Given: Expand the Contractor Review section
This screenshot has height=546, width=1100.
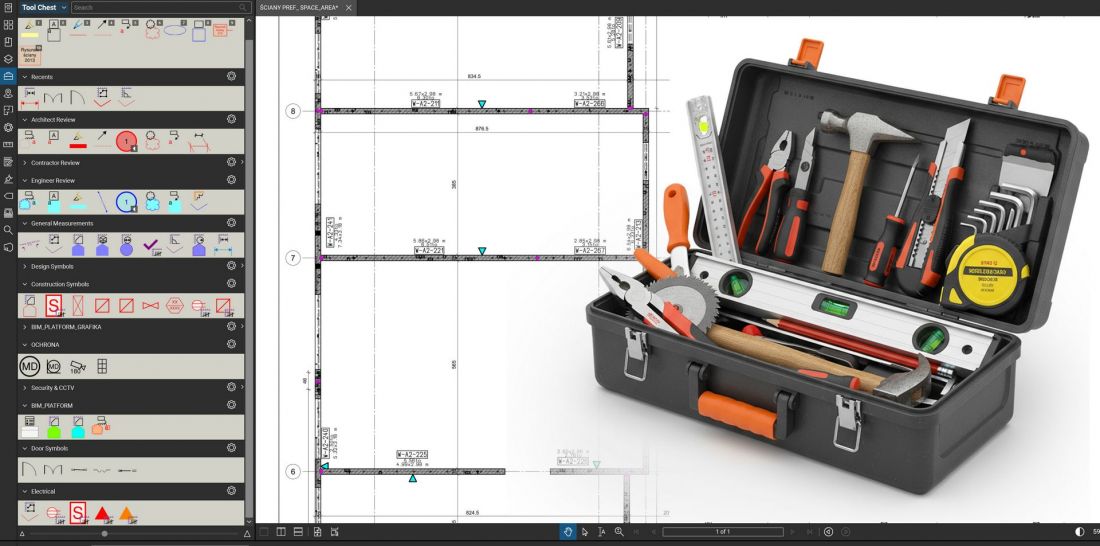Looking at the screenshot, I should 25,163.
